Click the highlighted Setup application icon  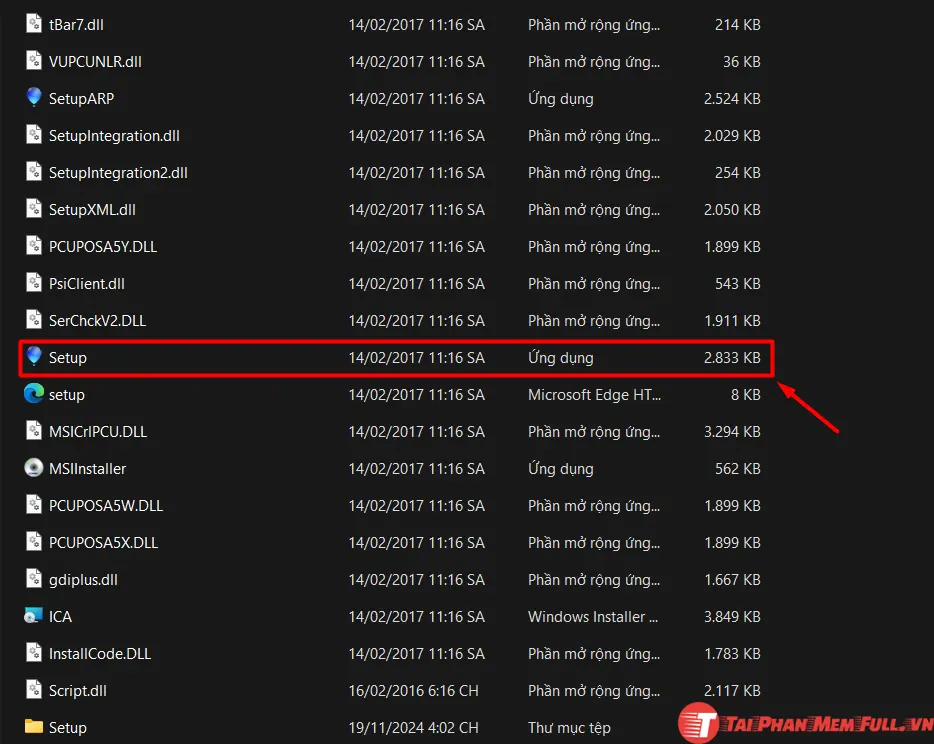click(x=34, y=357)
